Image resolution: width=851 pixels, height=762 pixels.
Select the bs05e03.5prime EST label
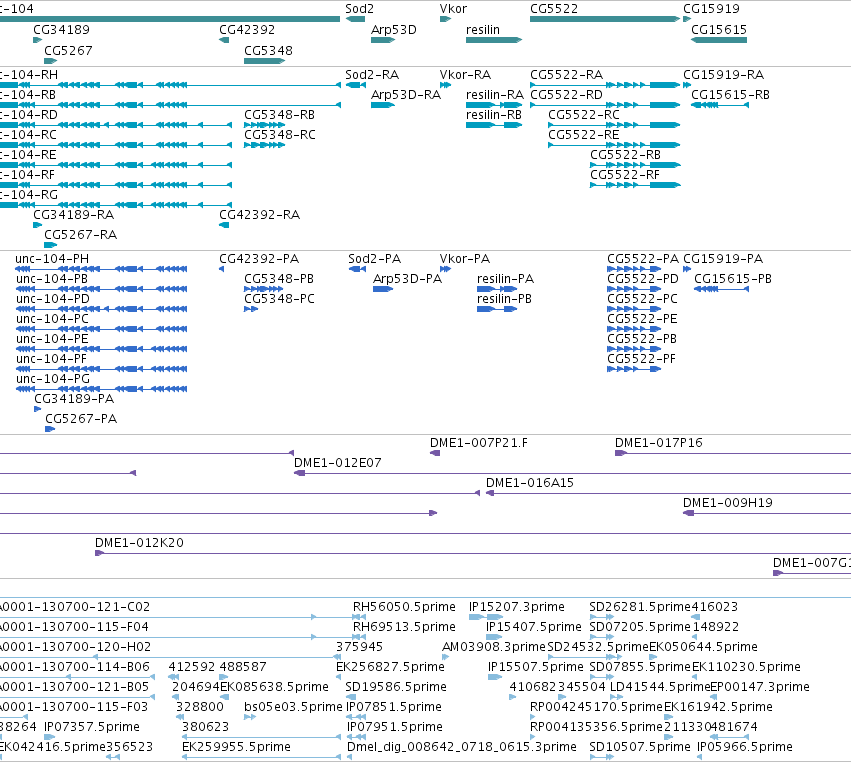tap(294, 707)
